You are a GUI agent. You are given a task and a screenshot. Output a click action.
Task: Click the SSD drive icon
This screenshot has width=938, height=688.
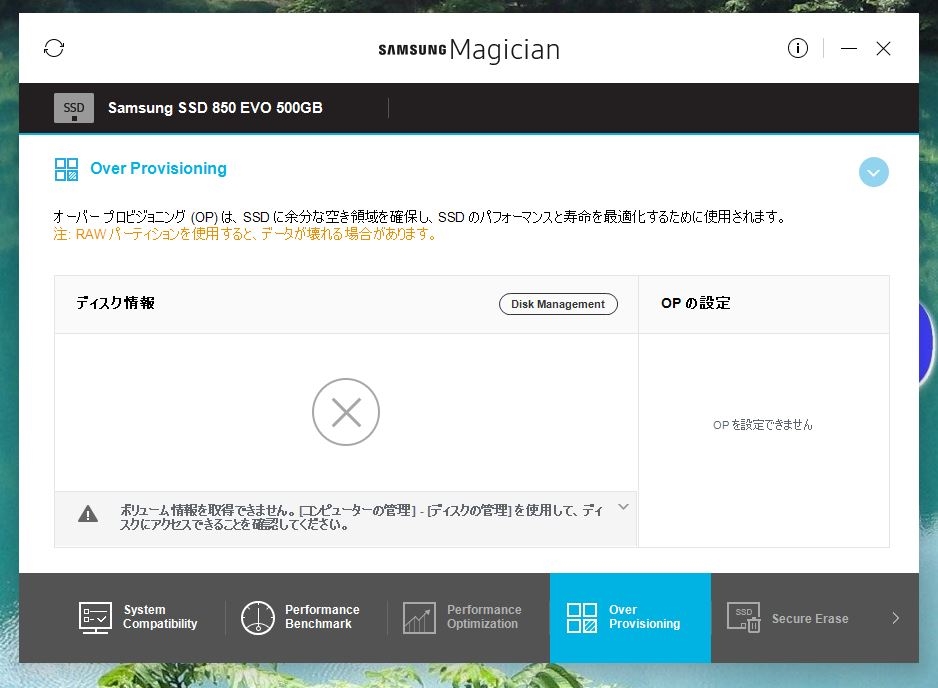74,108
